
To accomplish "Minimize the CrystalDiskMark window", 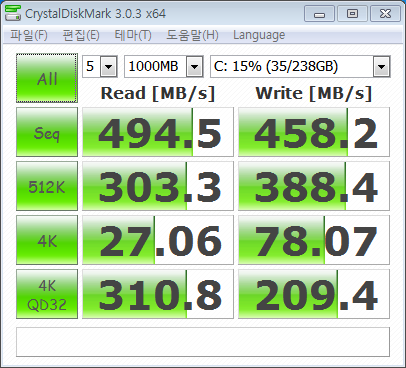I will [319, 14].
